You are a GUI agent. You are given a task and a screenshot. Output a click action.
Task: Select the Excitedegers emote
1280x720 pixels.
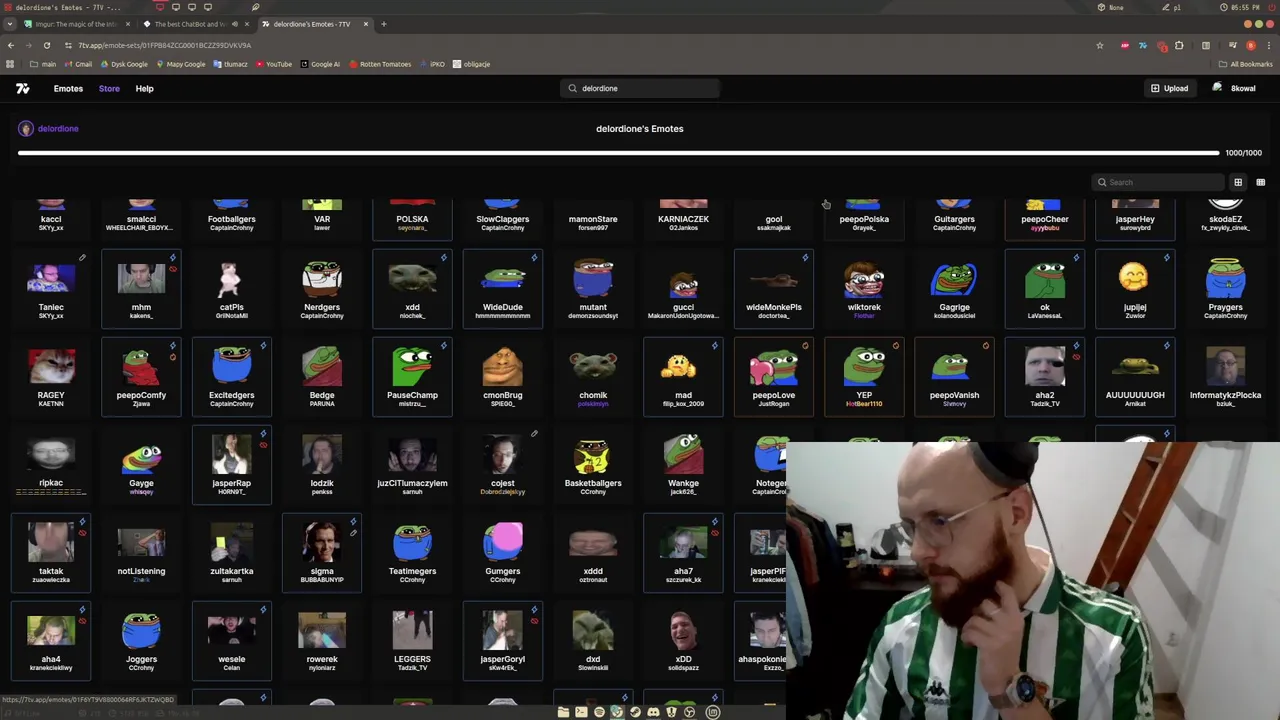pos(231,376)
